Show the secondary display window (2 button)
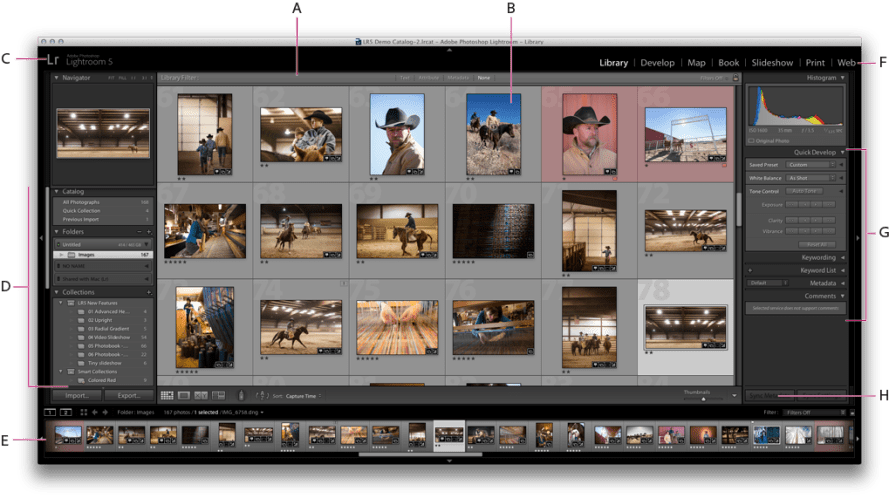Viewport: 889px width, 498px height. pyautogui.click(x=67, y=411)
